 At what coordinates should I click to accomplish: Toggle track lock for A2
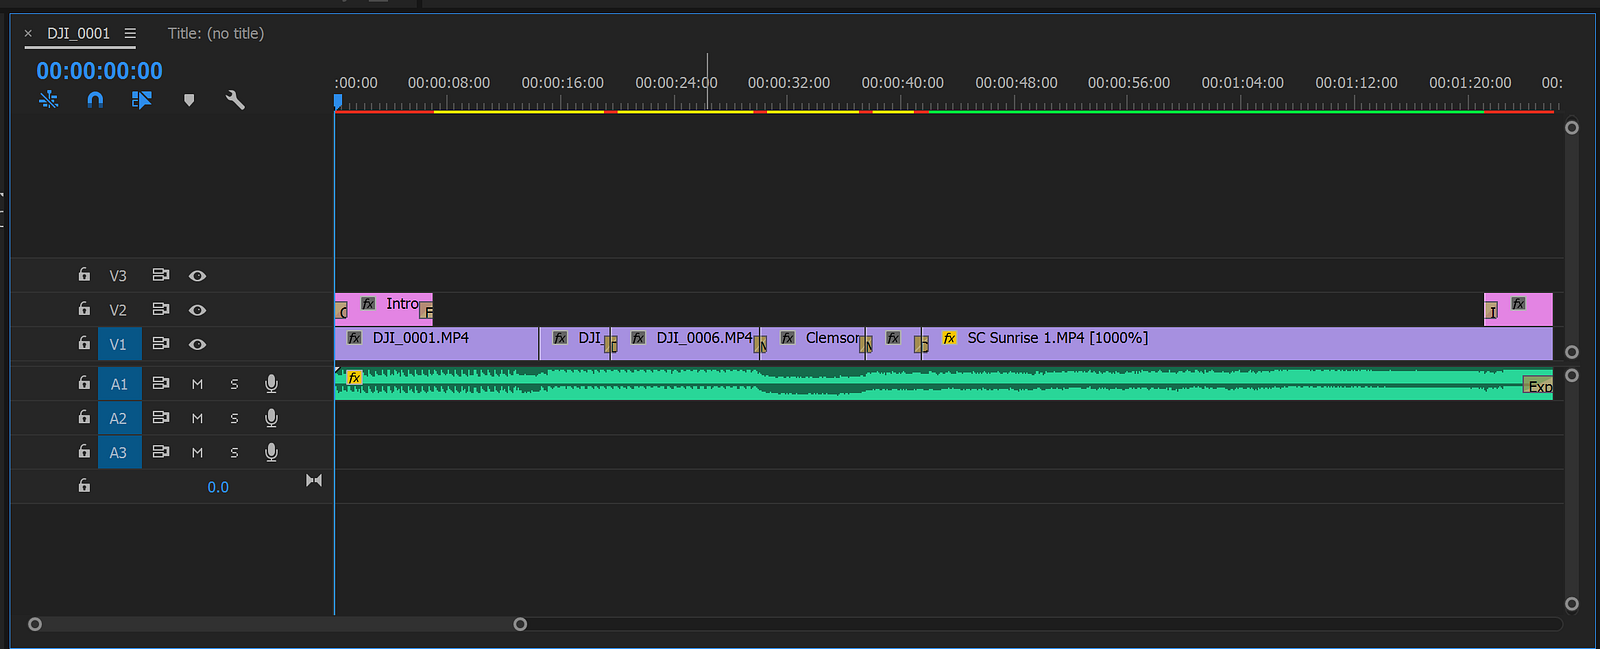pos(84,417)
